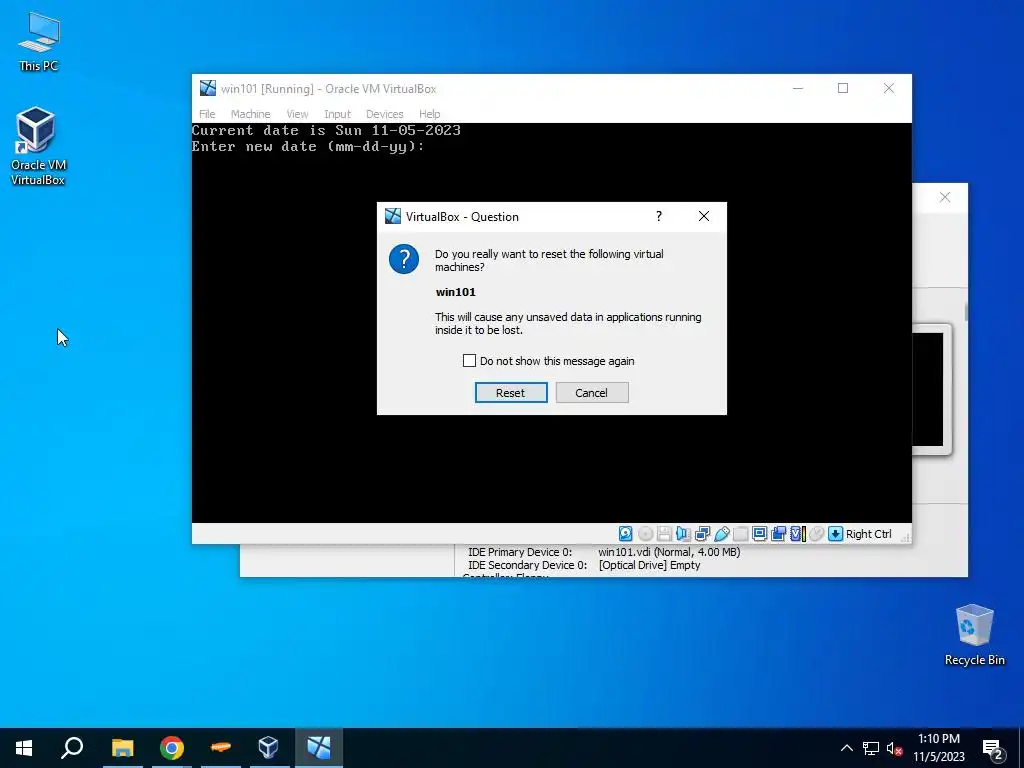The image size is (1024, 768).
Task: Click Cancel in the Question dialog
Action: (x=592, y=392)
